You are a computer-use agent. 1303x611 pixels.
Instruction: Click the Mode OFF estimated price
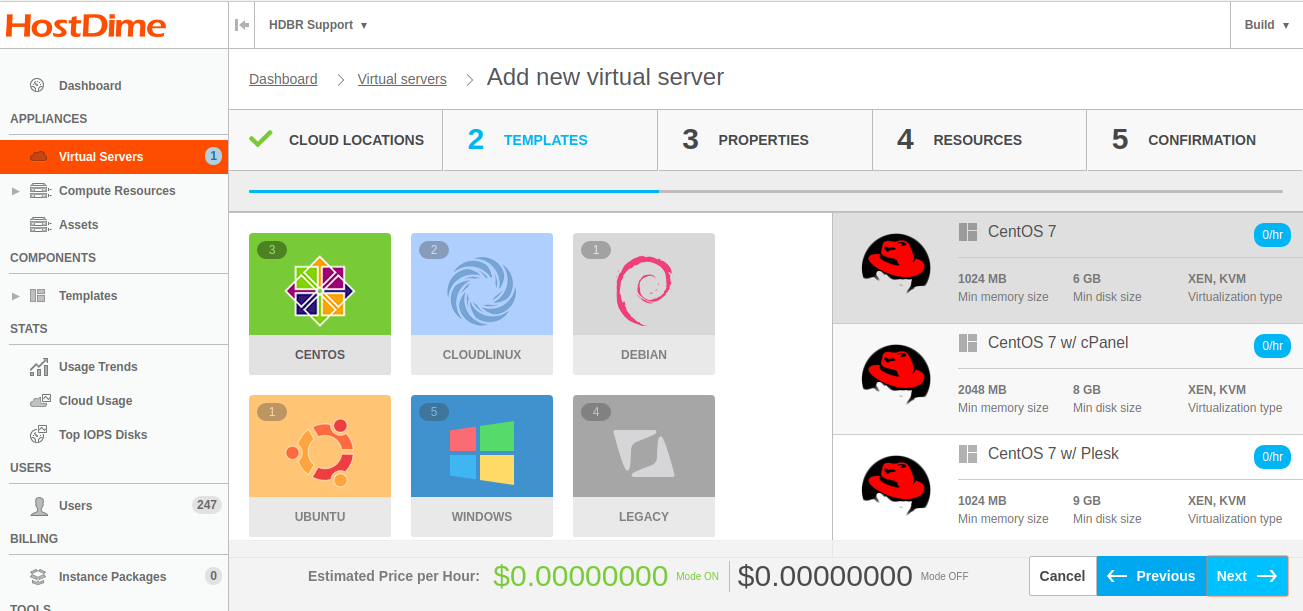pos(825,576)
